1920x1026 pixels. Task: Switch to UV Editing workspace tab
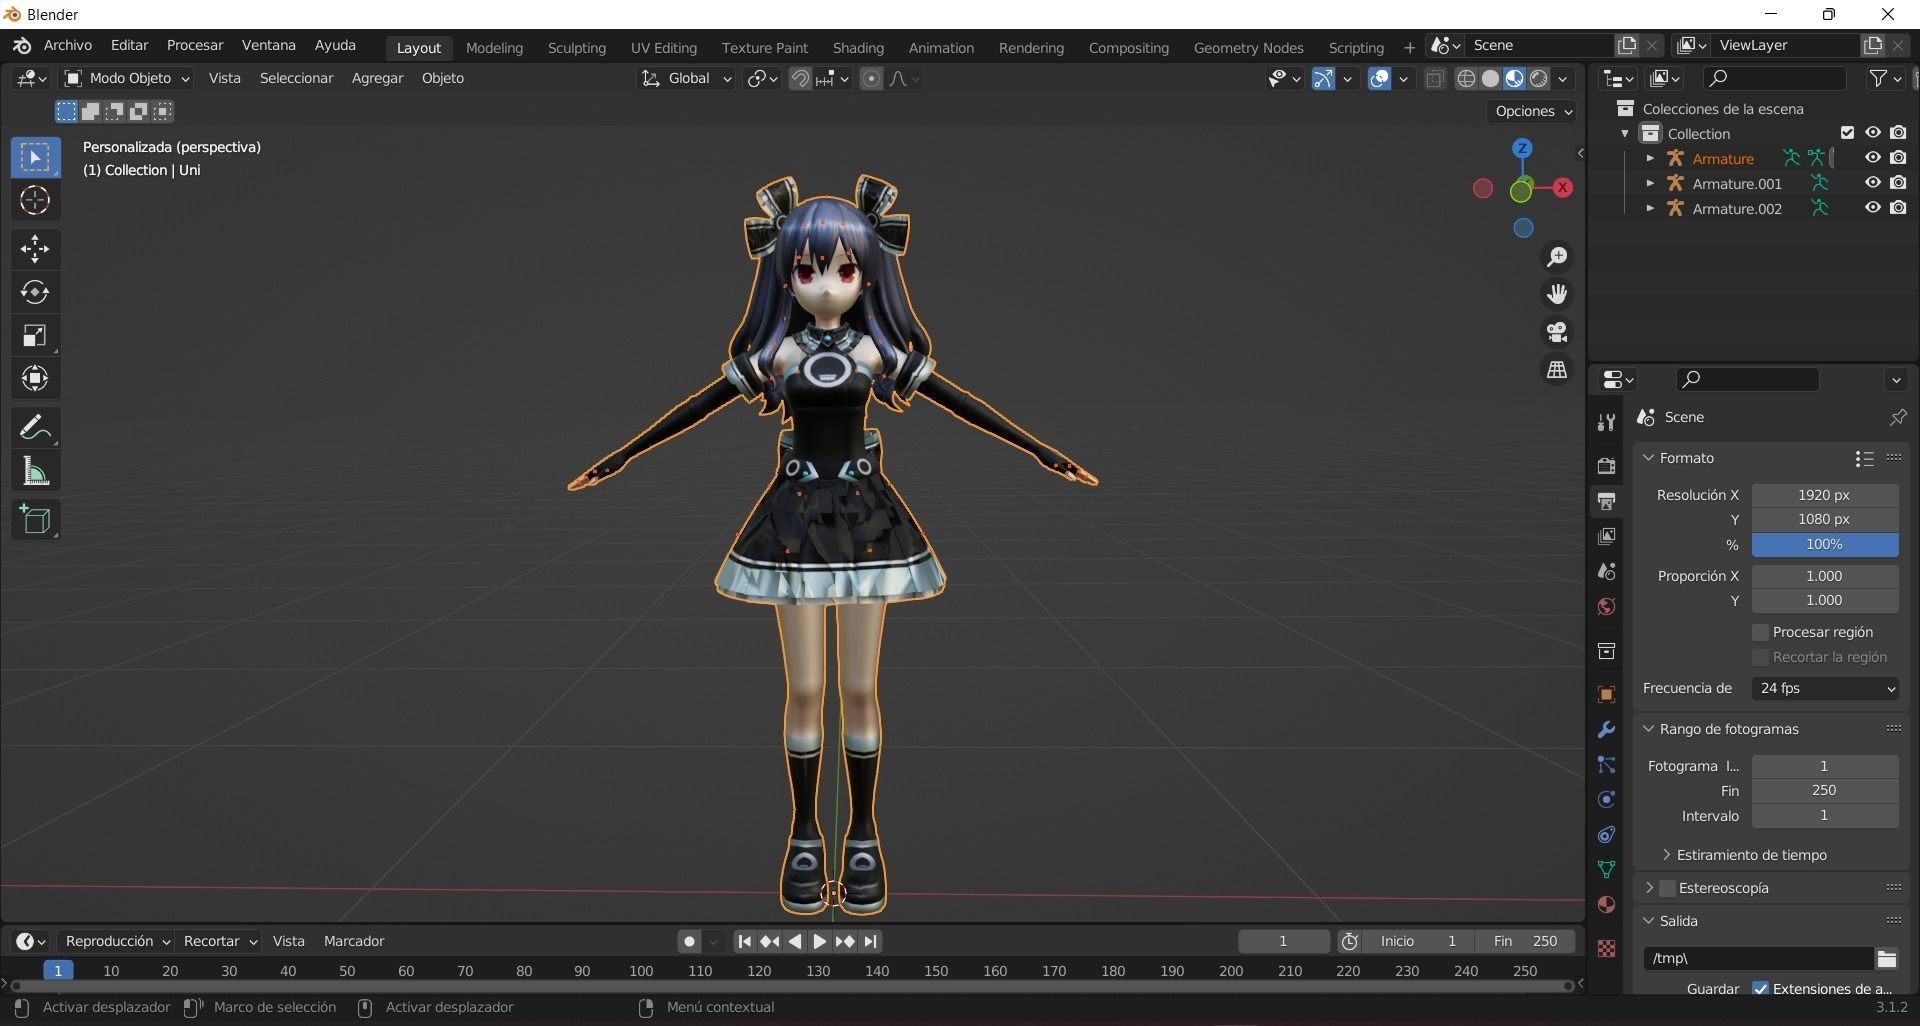pos(664,48)
